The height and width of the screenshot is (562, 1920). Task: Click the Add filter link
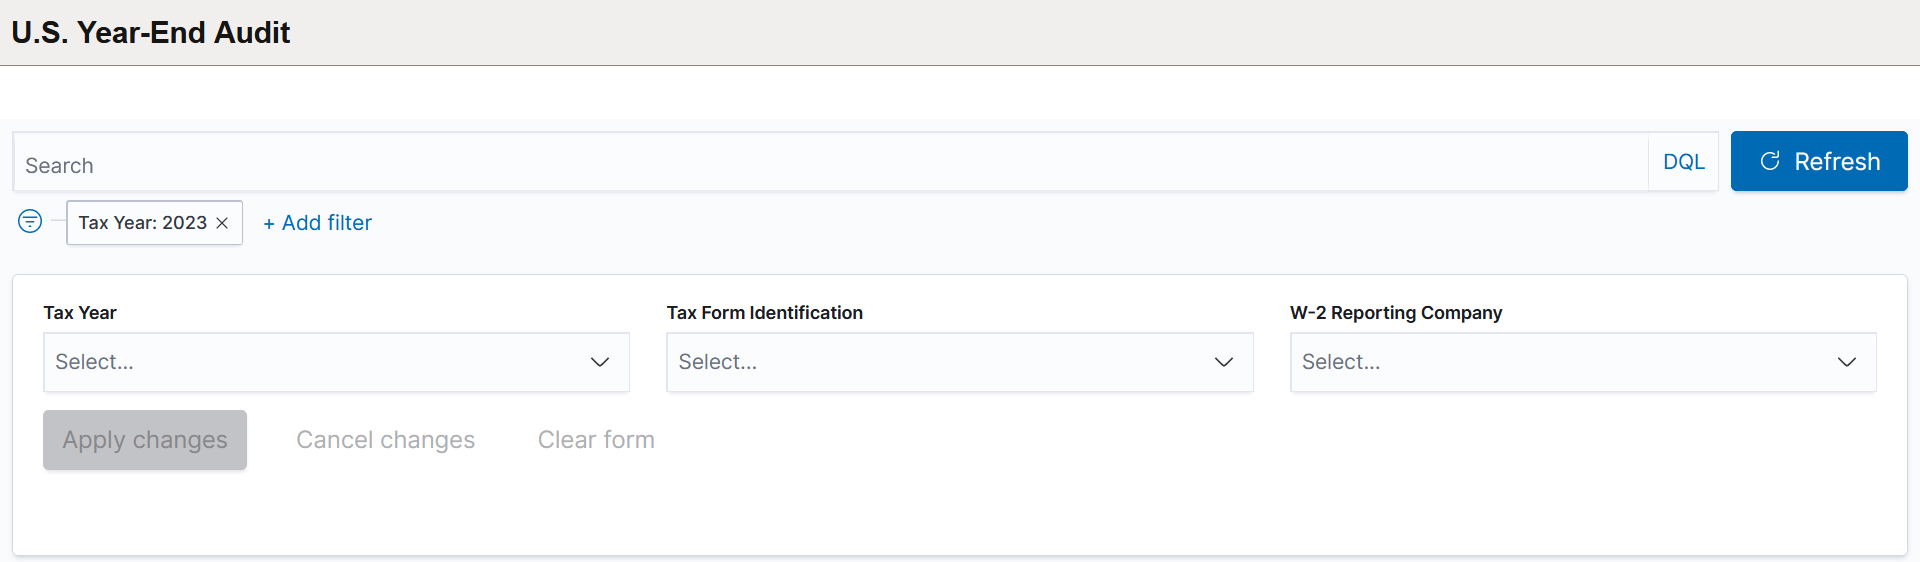pyautogui.click(x=326, y=223)
